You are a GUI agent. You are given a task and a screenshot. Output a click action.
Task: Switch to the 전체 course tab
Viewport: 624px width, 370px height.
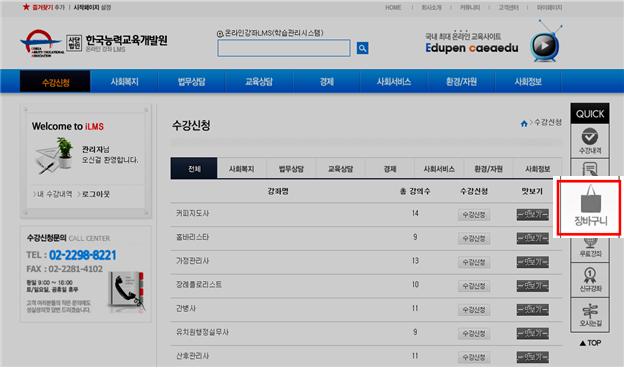pyautogui.click(x=194, y=168)
